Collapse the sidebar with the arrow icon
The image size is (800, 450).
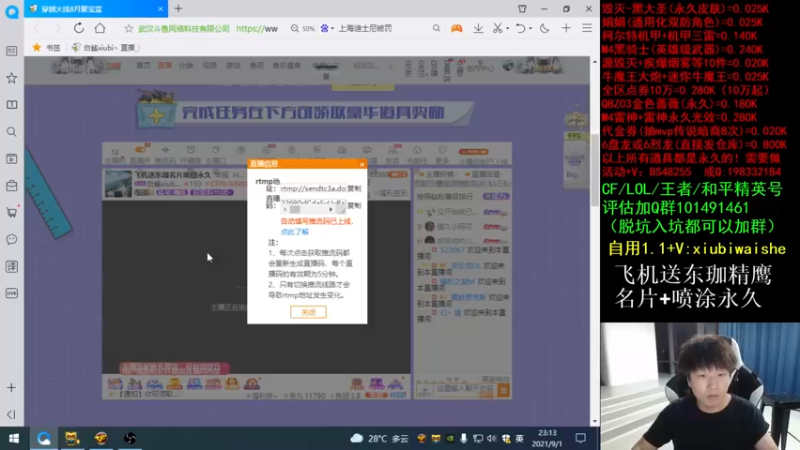pos(11,415)
